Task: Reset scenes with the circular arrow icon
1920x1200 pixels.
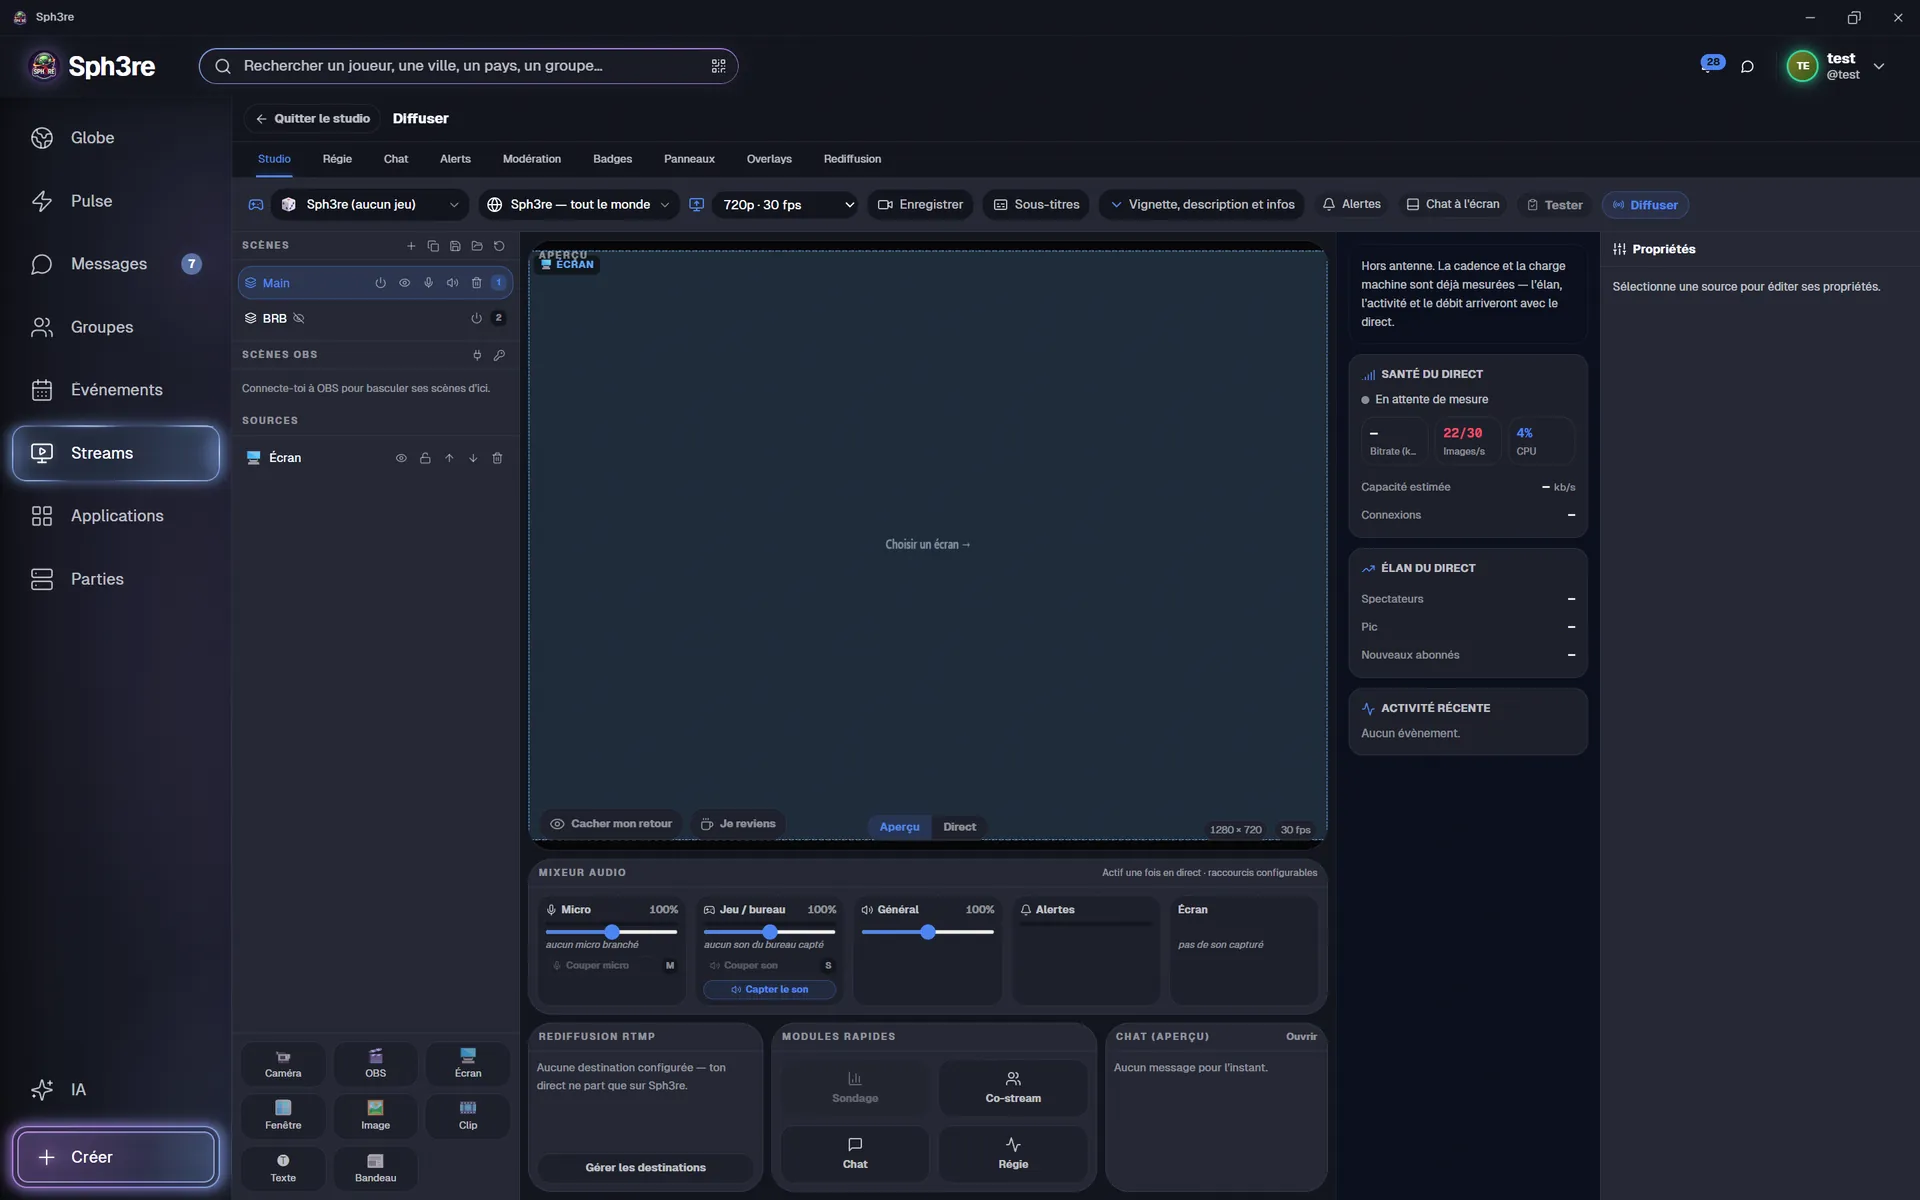Action: (499, 246)
